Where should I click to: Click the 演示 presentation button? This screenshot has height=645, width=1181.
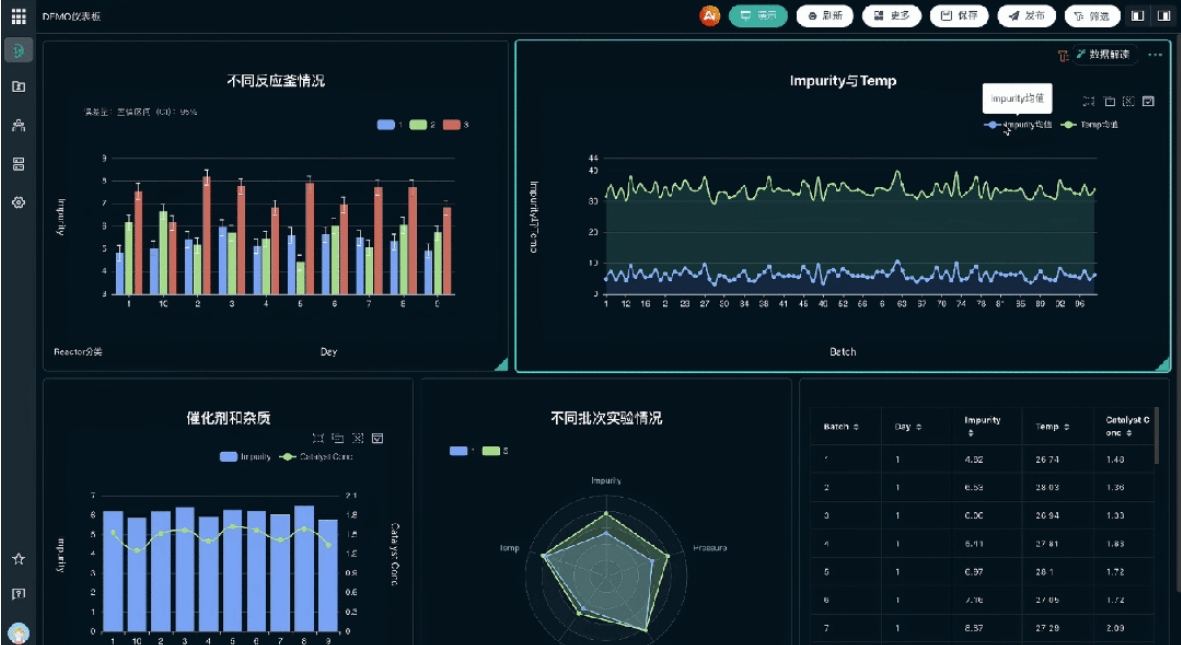(x=758, y=16)
